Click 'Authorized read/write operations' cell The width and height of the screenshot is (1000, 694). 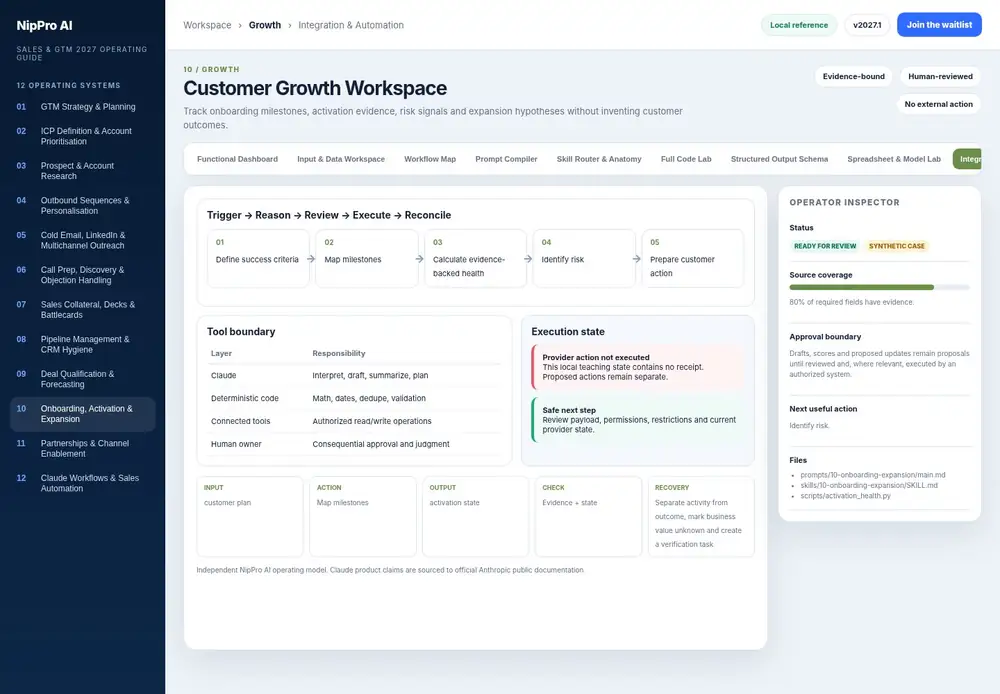click(372, 421)
